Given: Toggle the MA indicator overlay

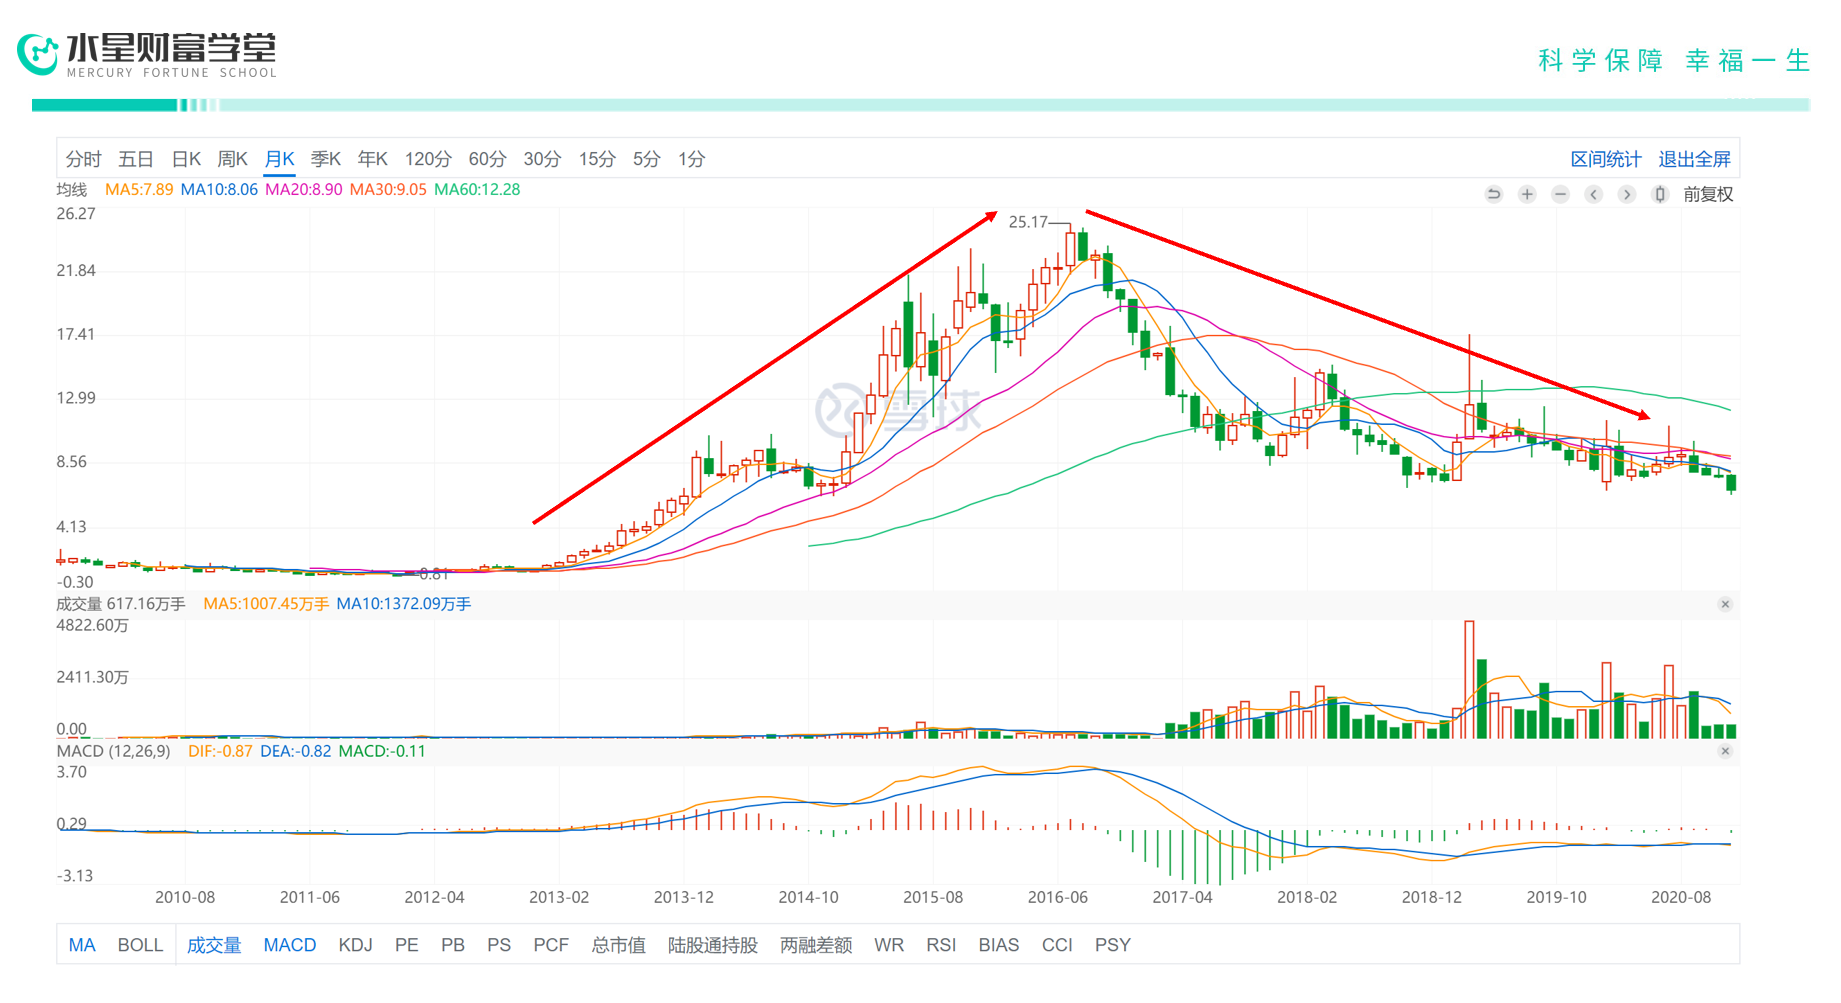Looking at the screenshot, I should click(82, 945).
